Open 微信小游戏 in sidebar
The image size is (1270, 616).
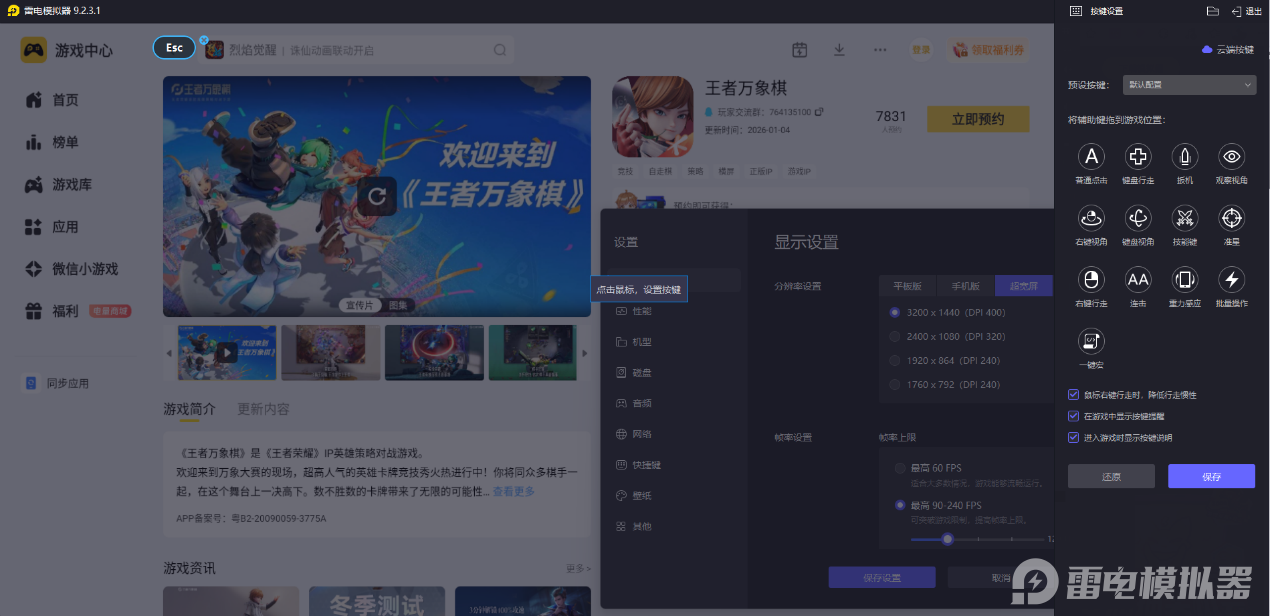pos(72,269)
